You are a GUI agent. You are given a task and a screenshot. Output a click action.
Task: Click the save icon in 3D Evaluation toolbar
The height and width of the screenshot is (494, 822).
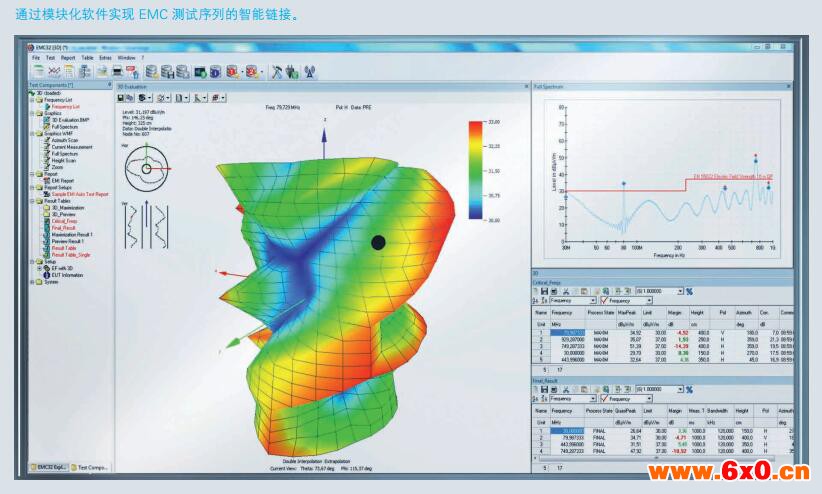(120, 98)
